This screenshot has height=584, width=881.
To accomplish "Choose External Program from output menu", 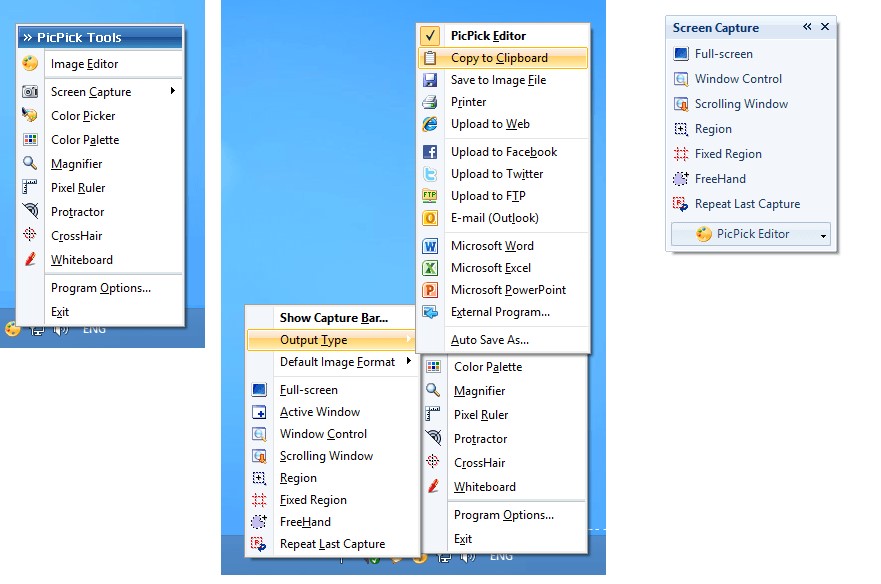I will pyautogui.click(x=499, y=312).
